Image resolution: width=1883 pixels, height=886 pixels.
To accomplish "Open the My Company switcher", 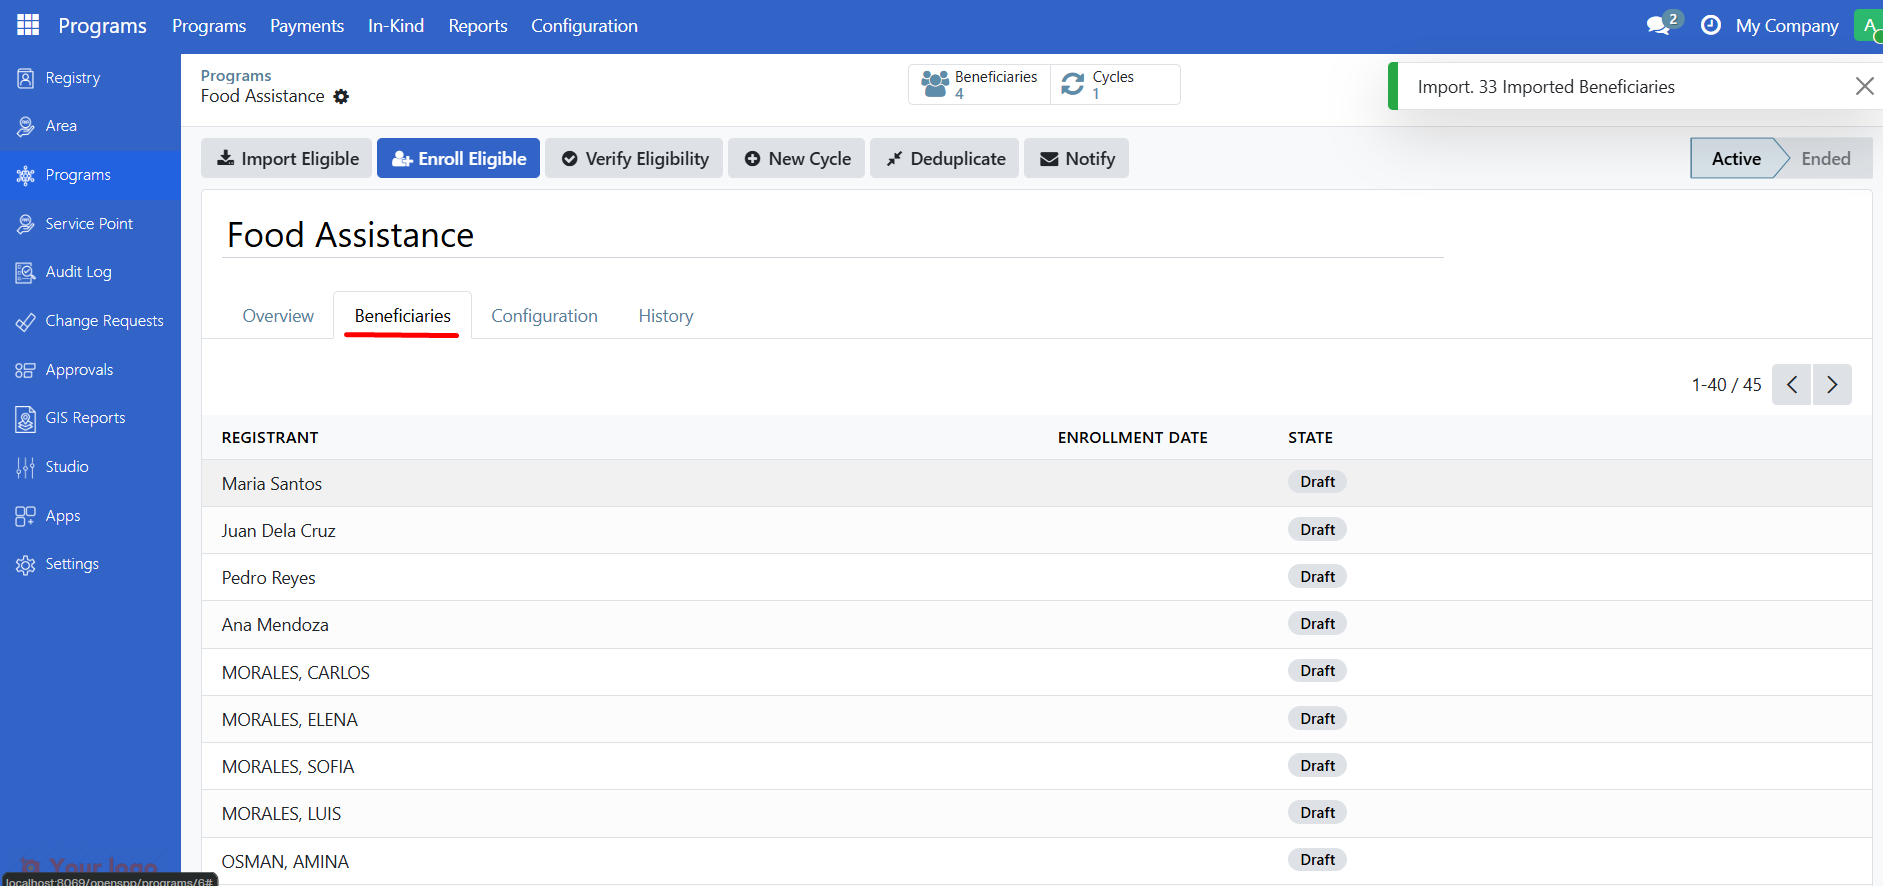I will click(x=1787, y=26).
